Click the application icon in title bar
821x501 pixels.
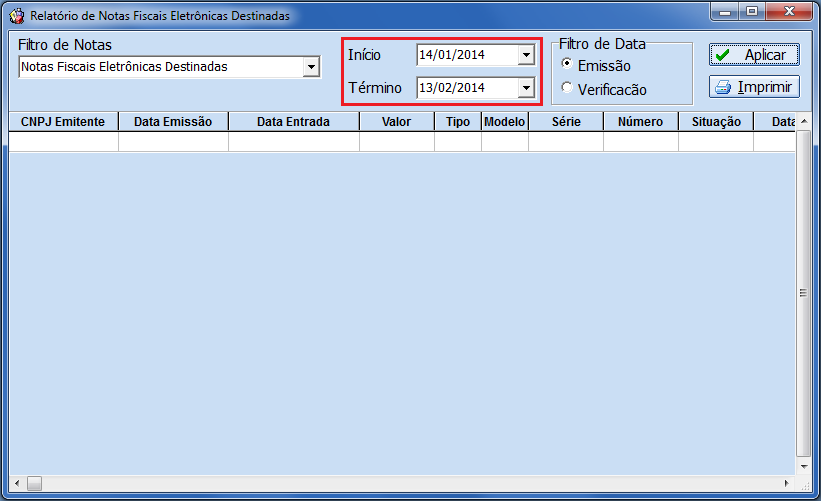coord(16,16)
